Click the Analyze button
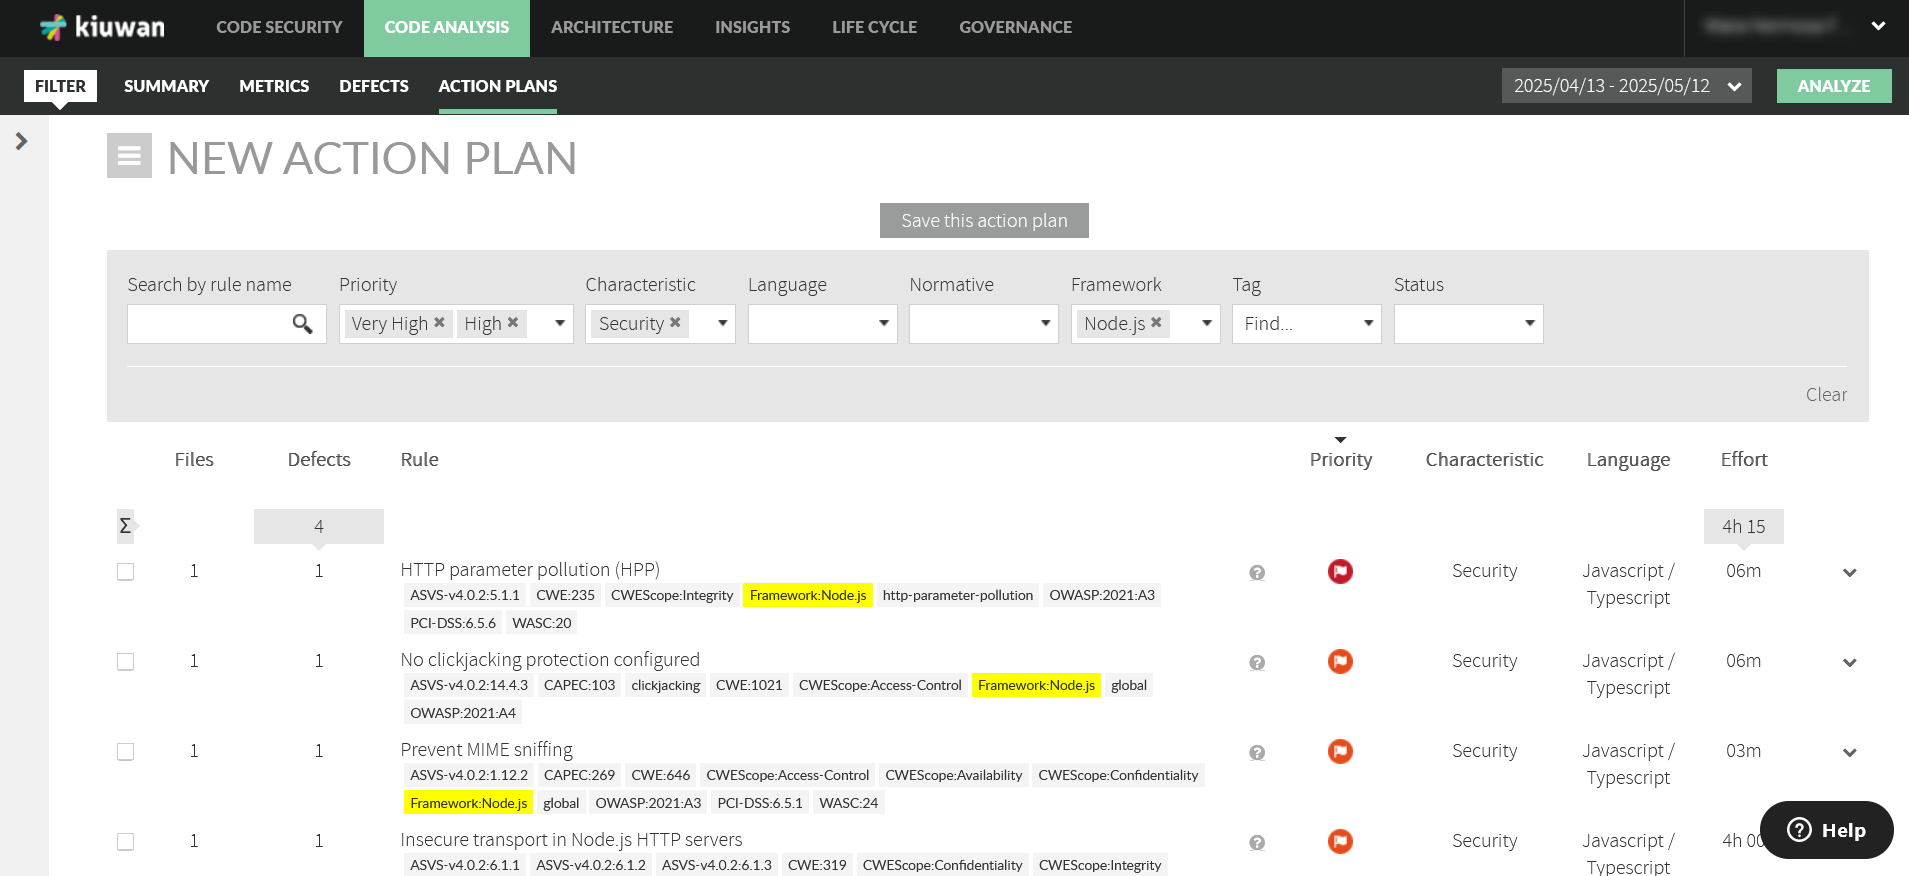This screenshot has height=876, width=1909. (1833, 86)
